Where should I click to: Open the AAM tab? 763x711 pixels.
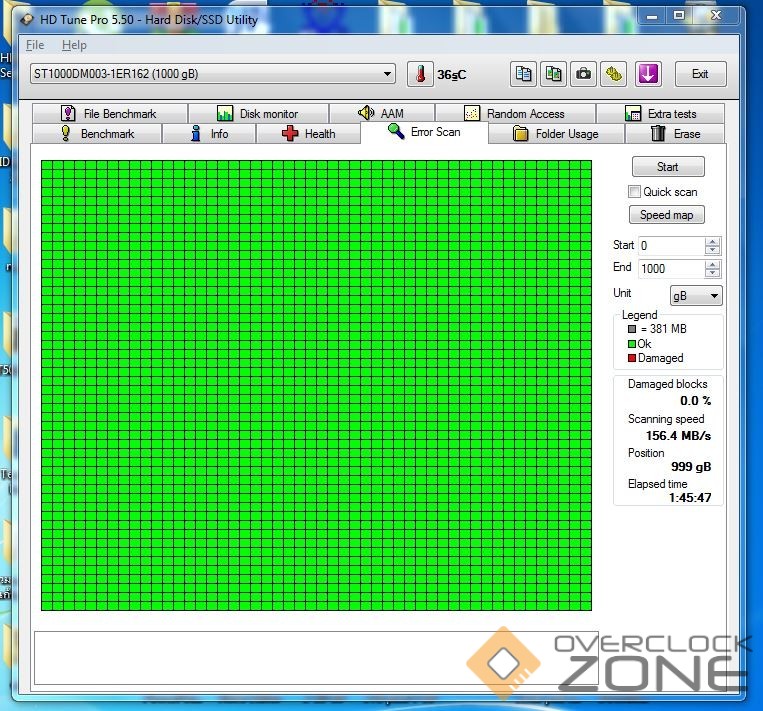pyautogui.click(x=382, y=113)
